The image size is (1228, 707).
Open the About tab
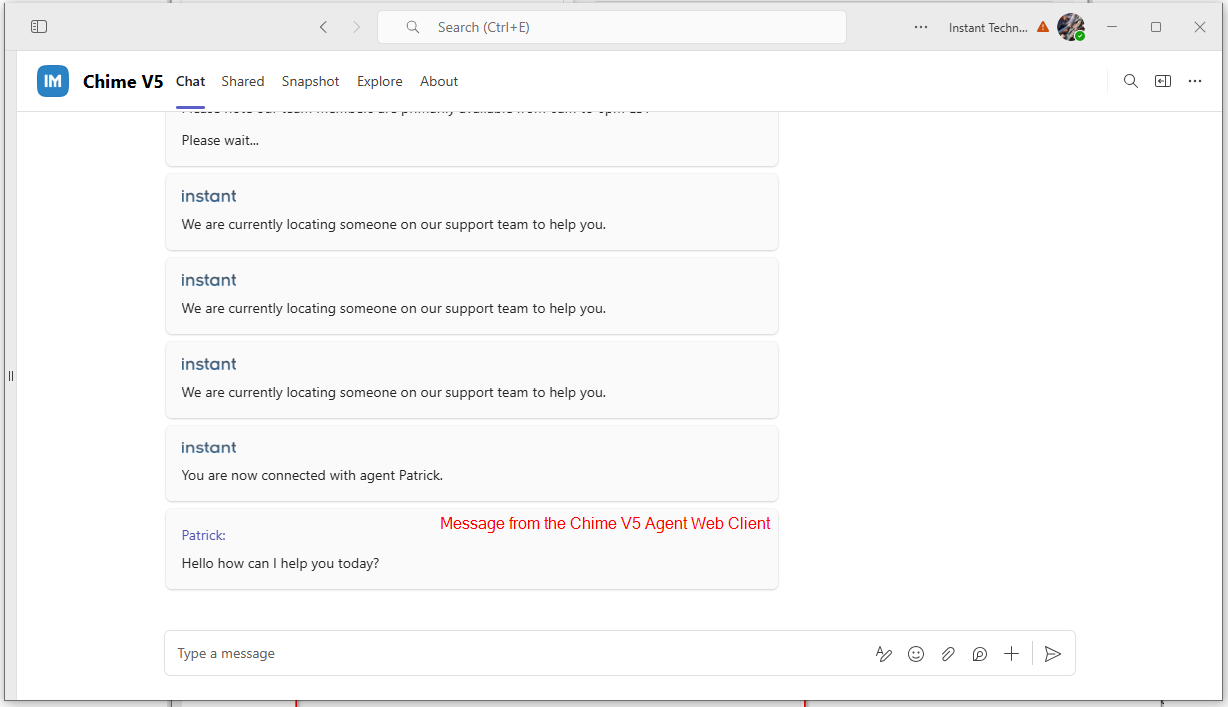pos(439,82)
